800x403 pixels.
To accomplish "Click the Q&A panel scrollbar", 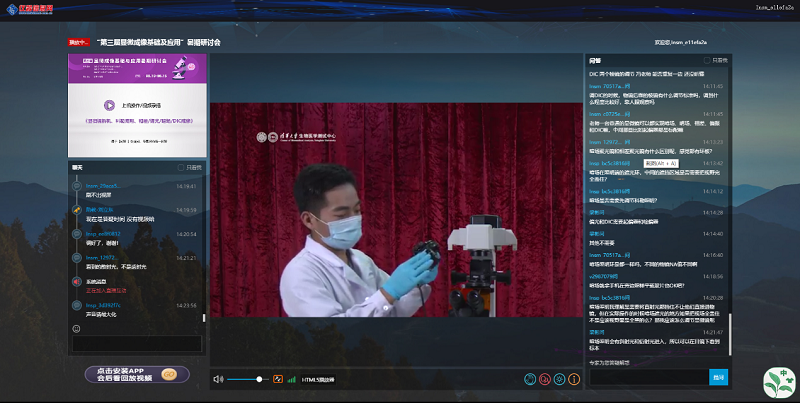I will pyautogui.click(x=731, y=330).
